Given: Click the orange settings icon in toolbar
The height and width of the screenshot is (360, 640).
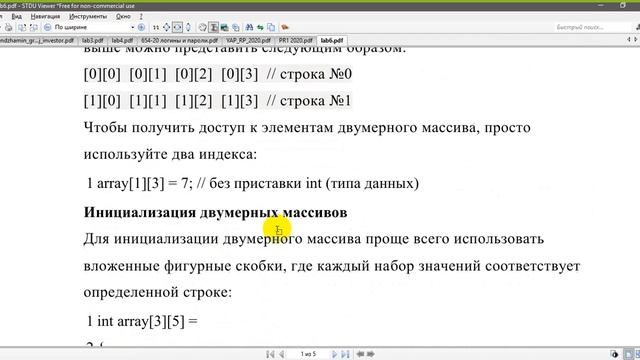Looking at the screenshot, I should 285,27.
